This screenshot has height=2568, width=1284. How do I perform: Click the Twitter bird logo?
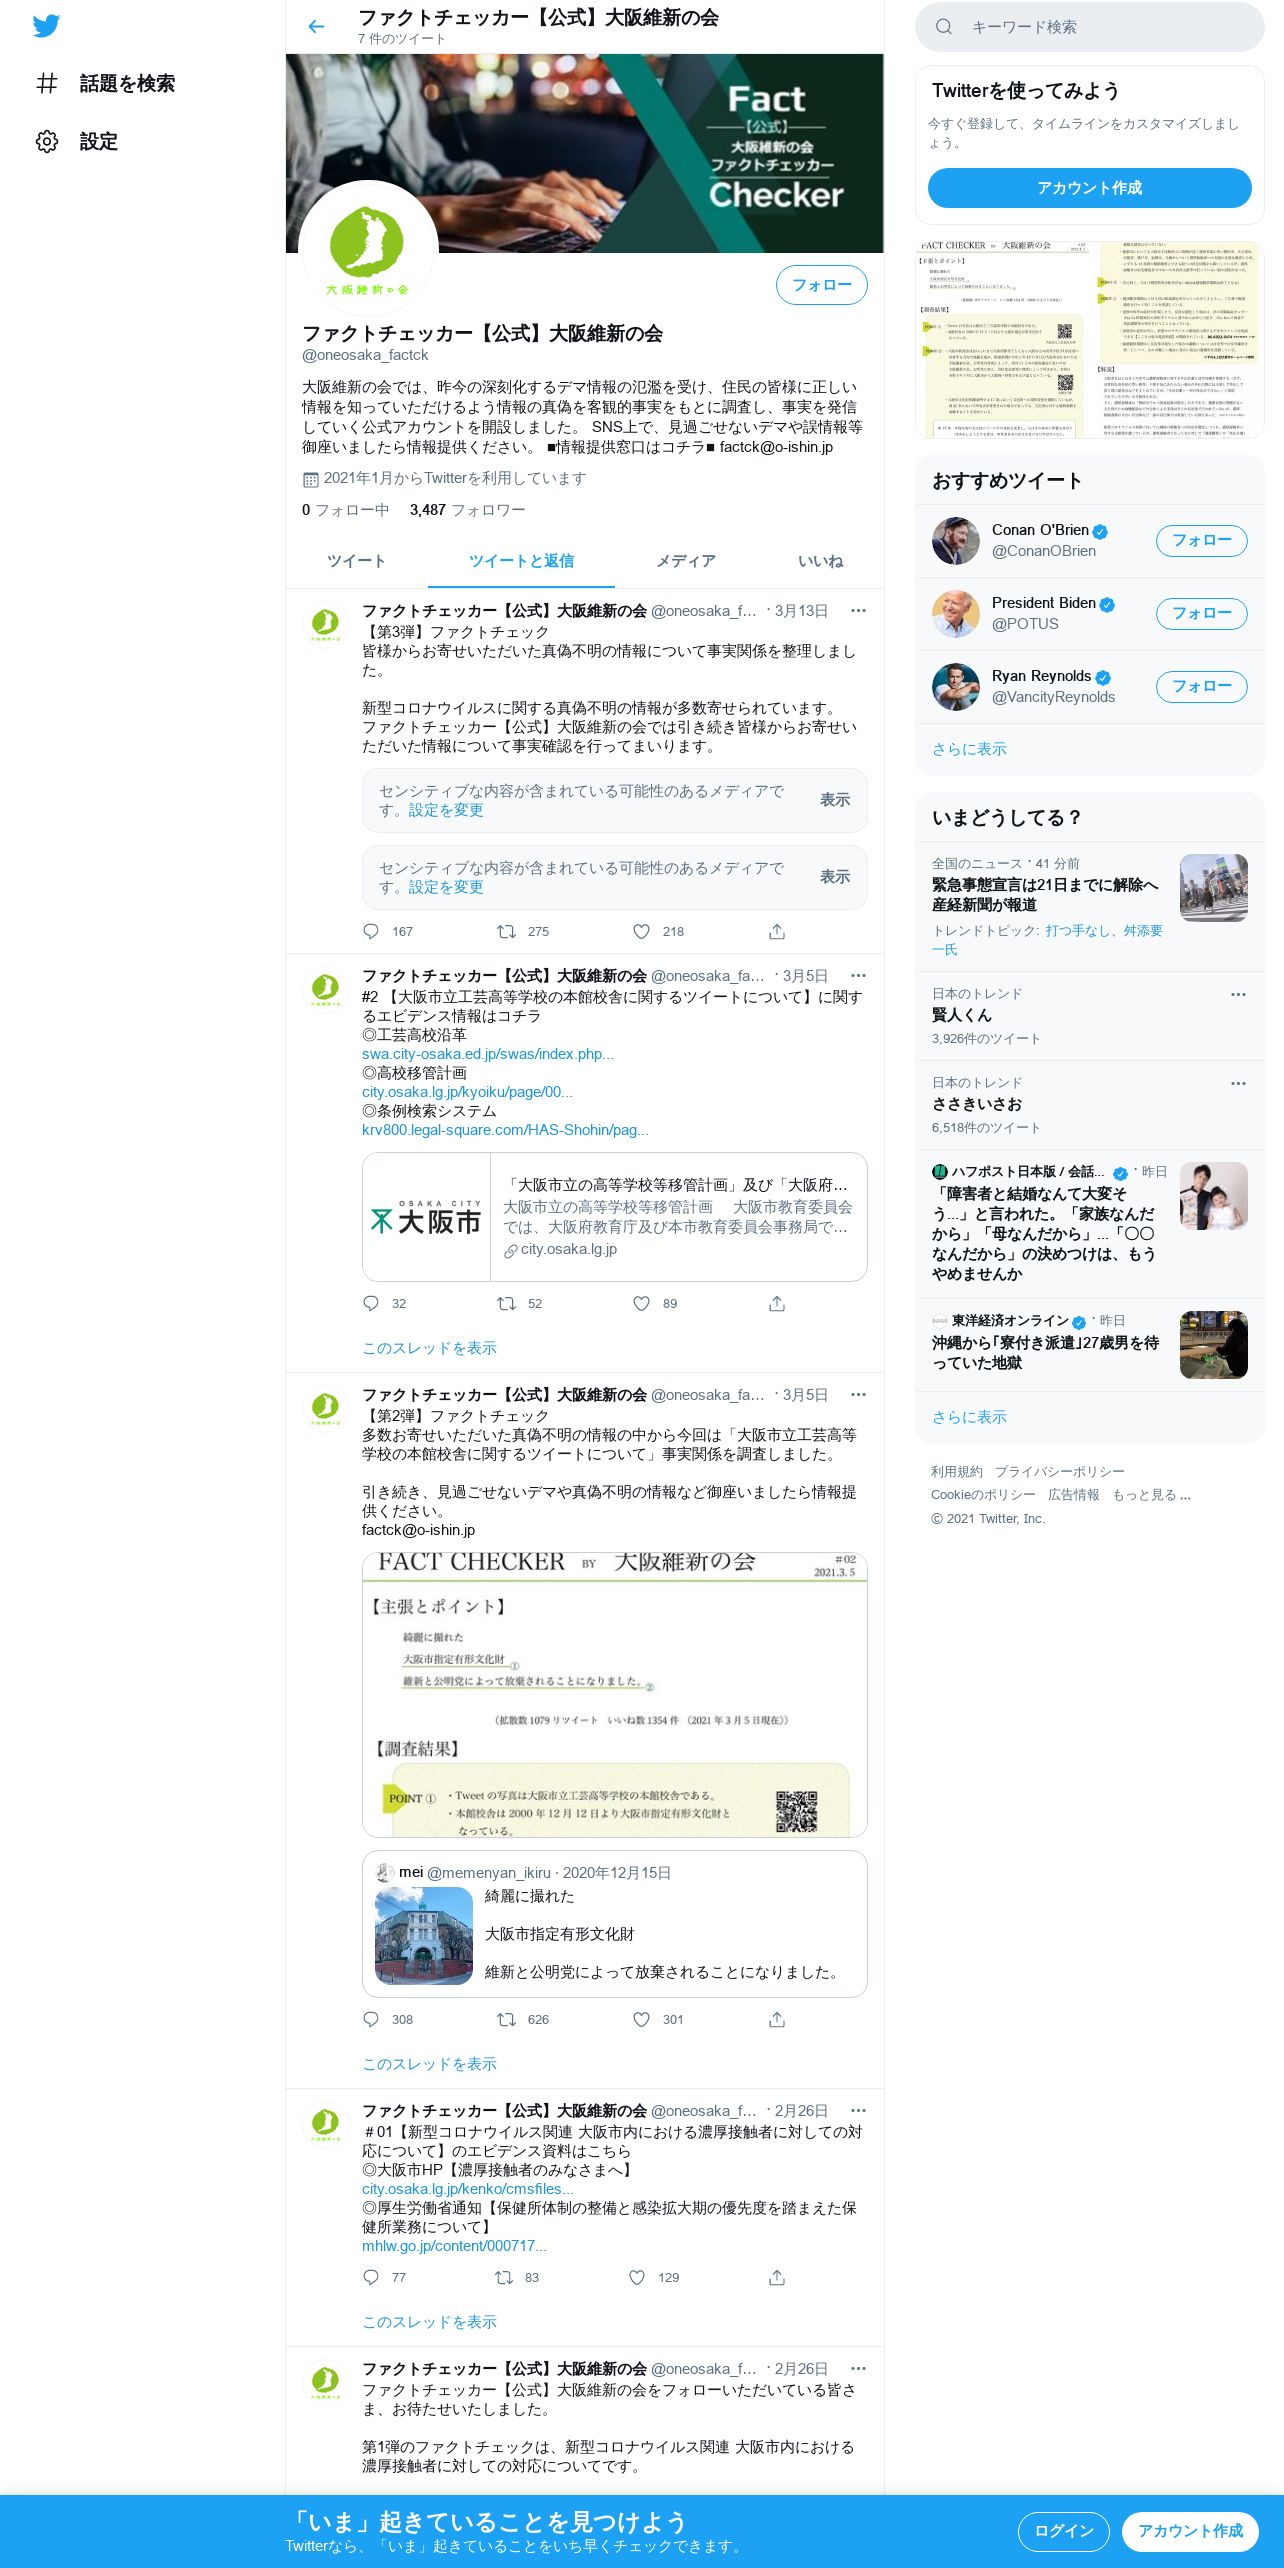pyautogui.click(x=46, y=26)
